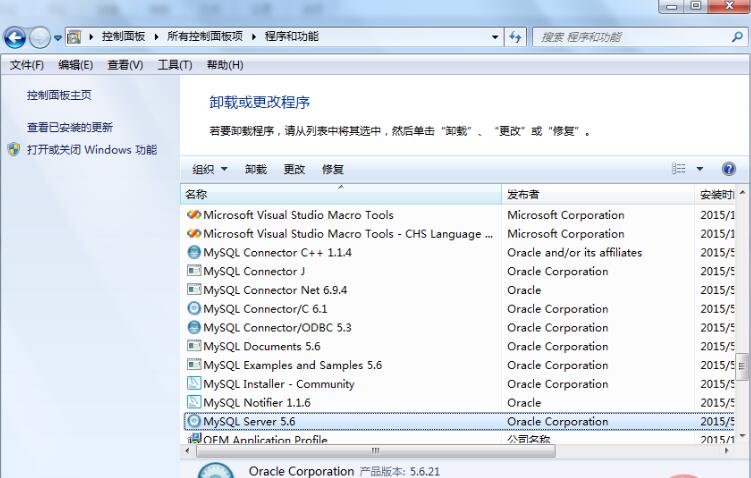Open the 文件(F) menu
This screenshot has width=751, height=478.
point(27,65)
